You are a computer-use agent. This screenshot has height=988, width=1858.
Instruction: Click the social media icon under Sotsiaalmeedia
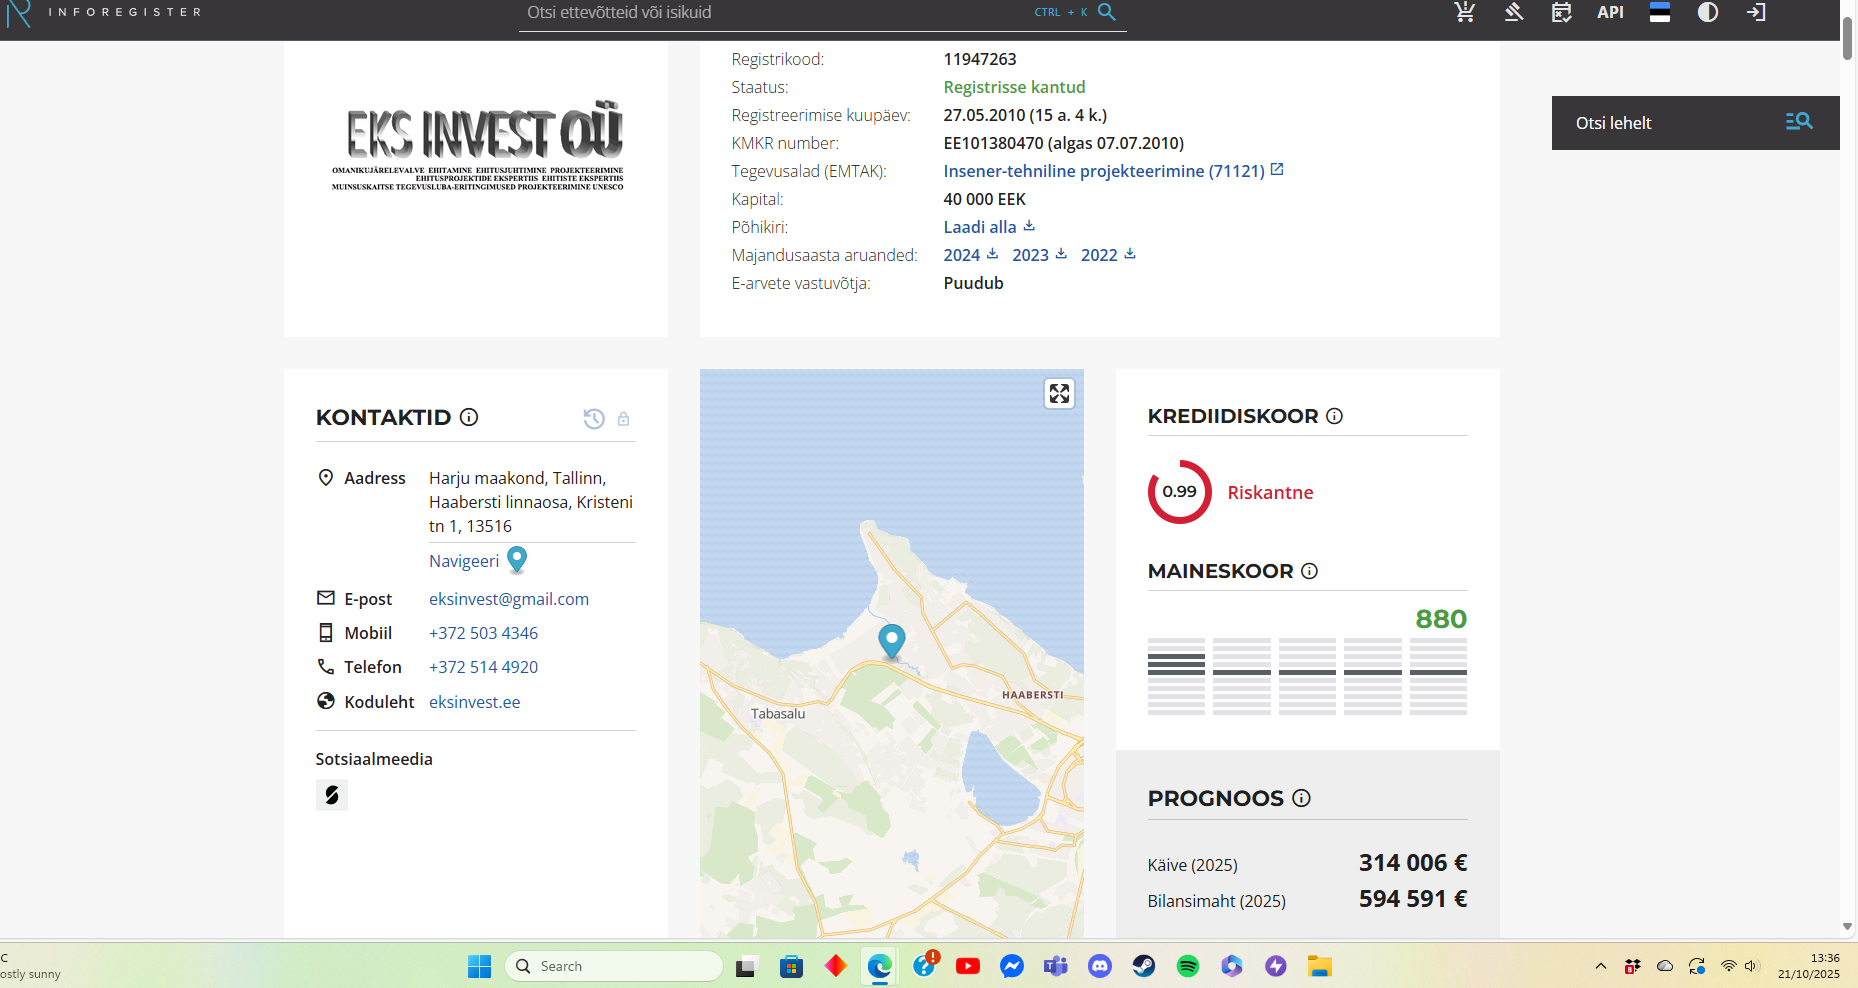coord(332,795)
